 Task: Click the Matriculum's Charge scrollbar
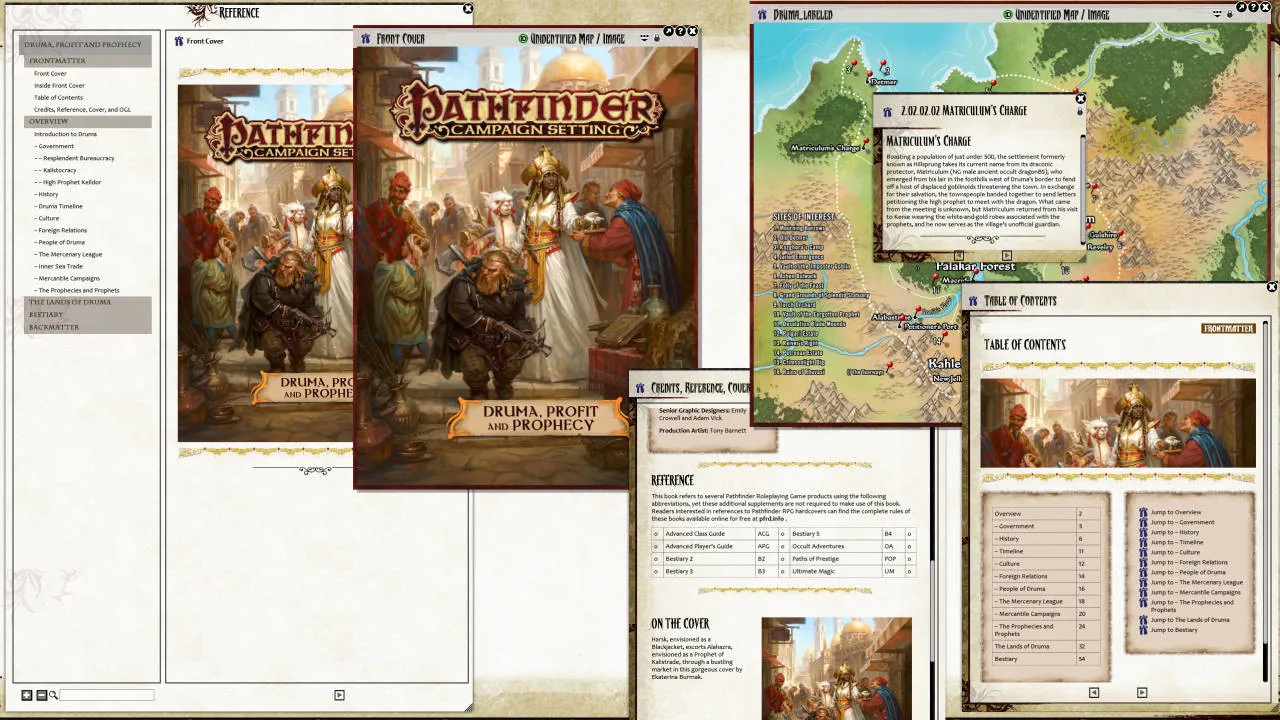[1082, 188]
